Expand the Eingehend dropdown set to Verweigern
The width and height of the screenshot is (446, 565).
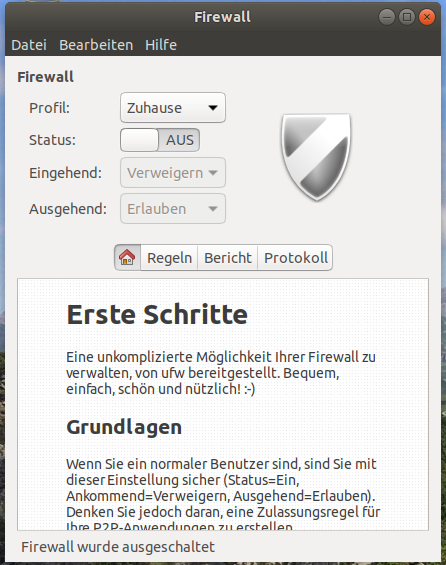pyautogui.click(x=173, y=173)
